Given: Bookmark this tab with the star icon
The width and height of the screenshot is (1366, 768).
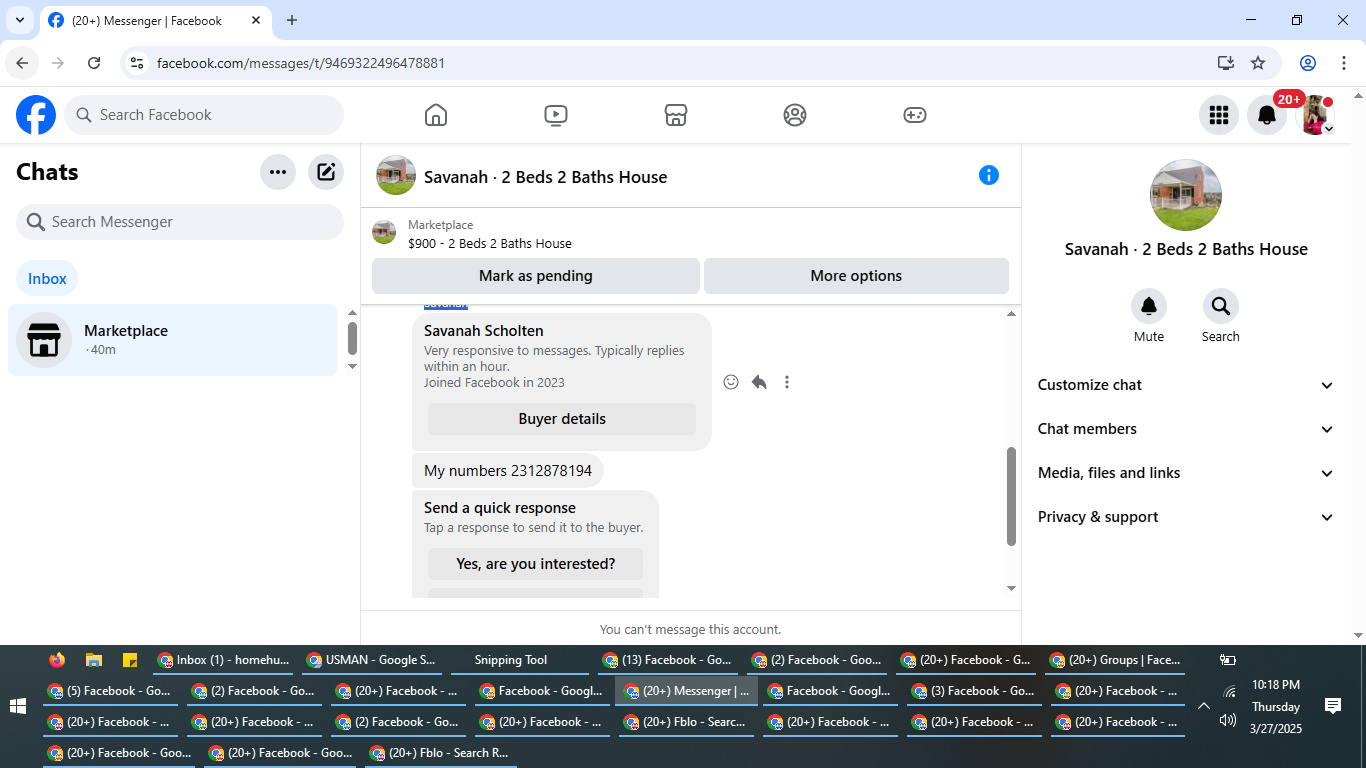Looking at the screenshot, I should point(1258,63).
